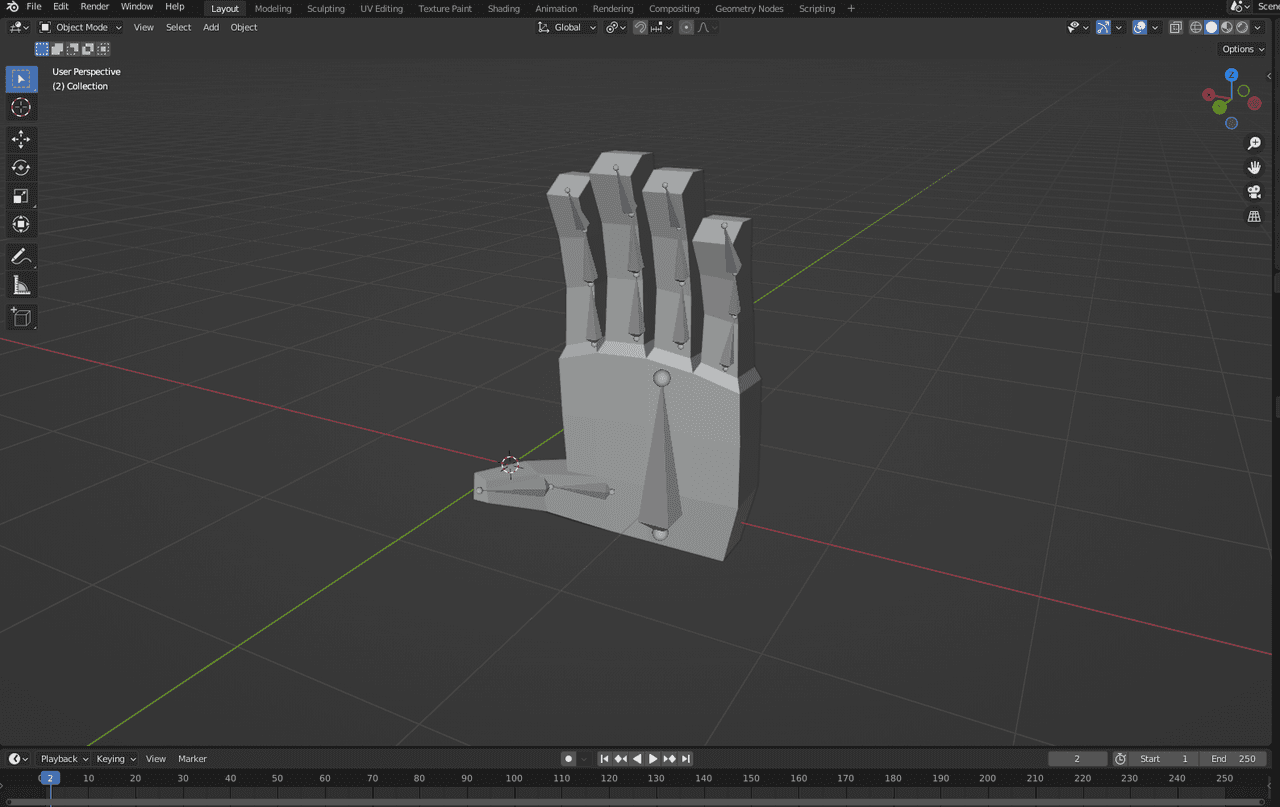Click the End frame field 250
The image size is (1280, 807).
[x=1234, y=759]
